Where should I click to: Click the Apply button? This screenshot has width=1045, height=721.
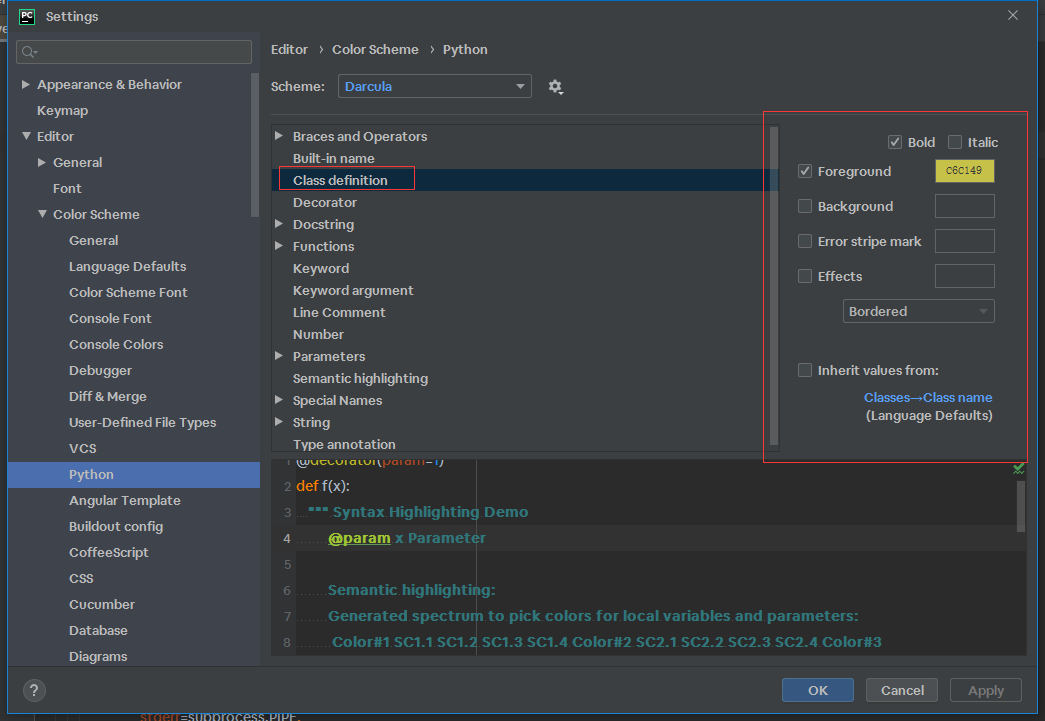click(986, 690)
